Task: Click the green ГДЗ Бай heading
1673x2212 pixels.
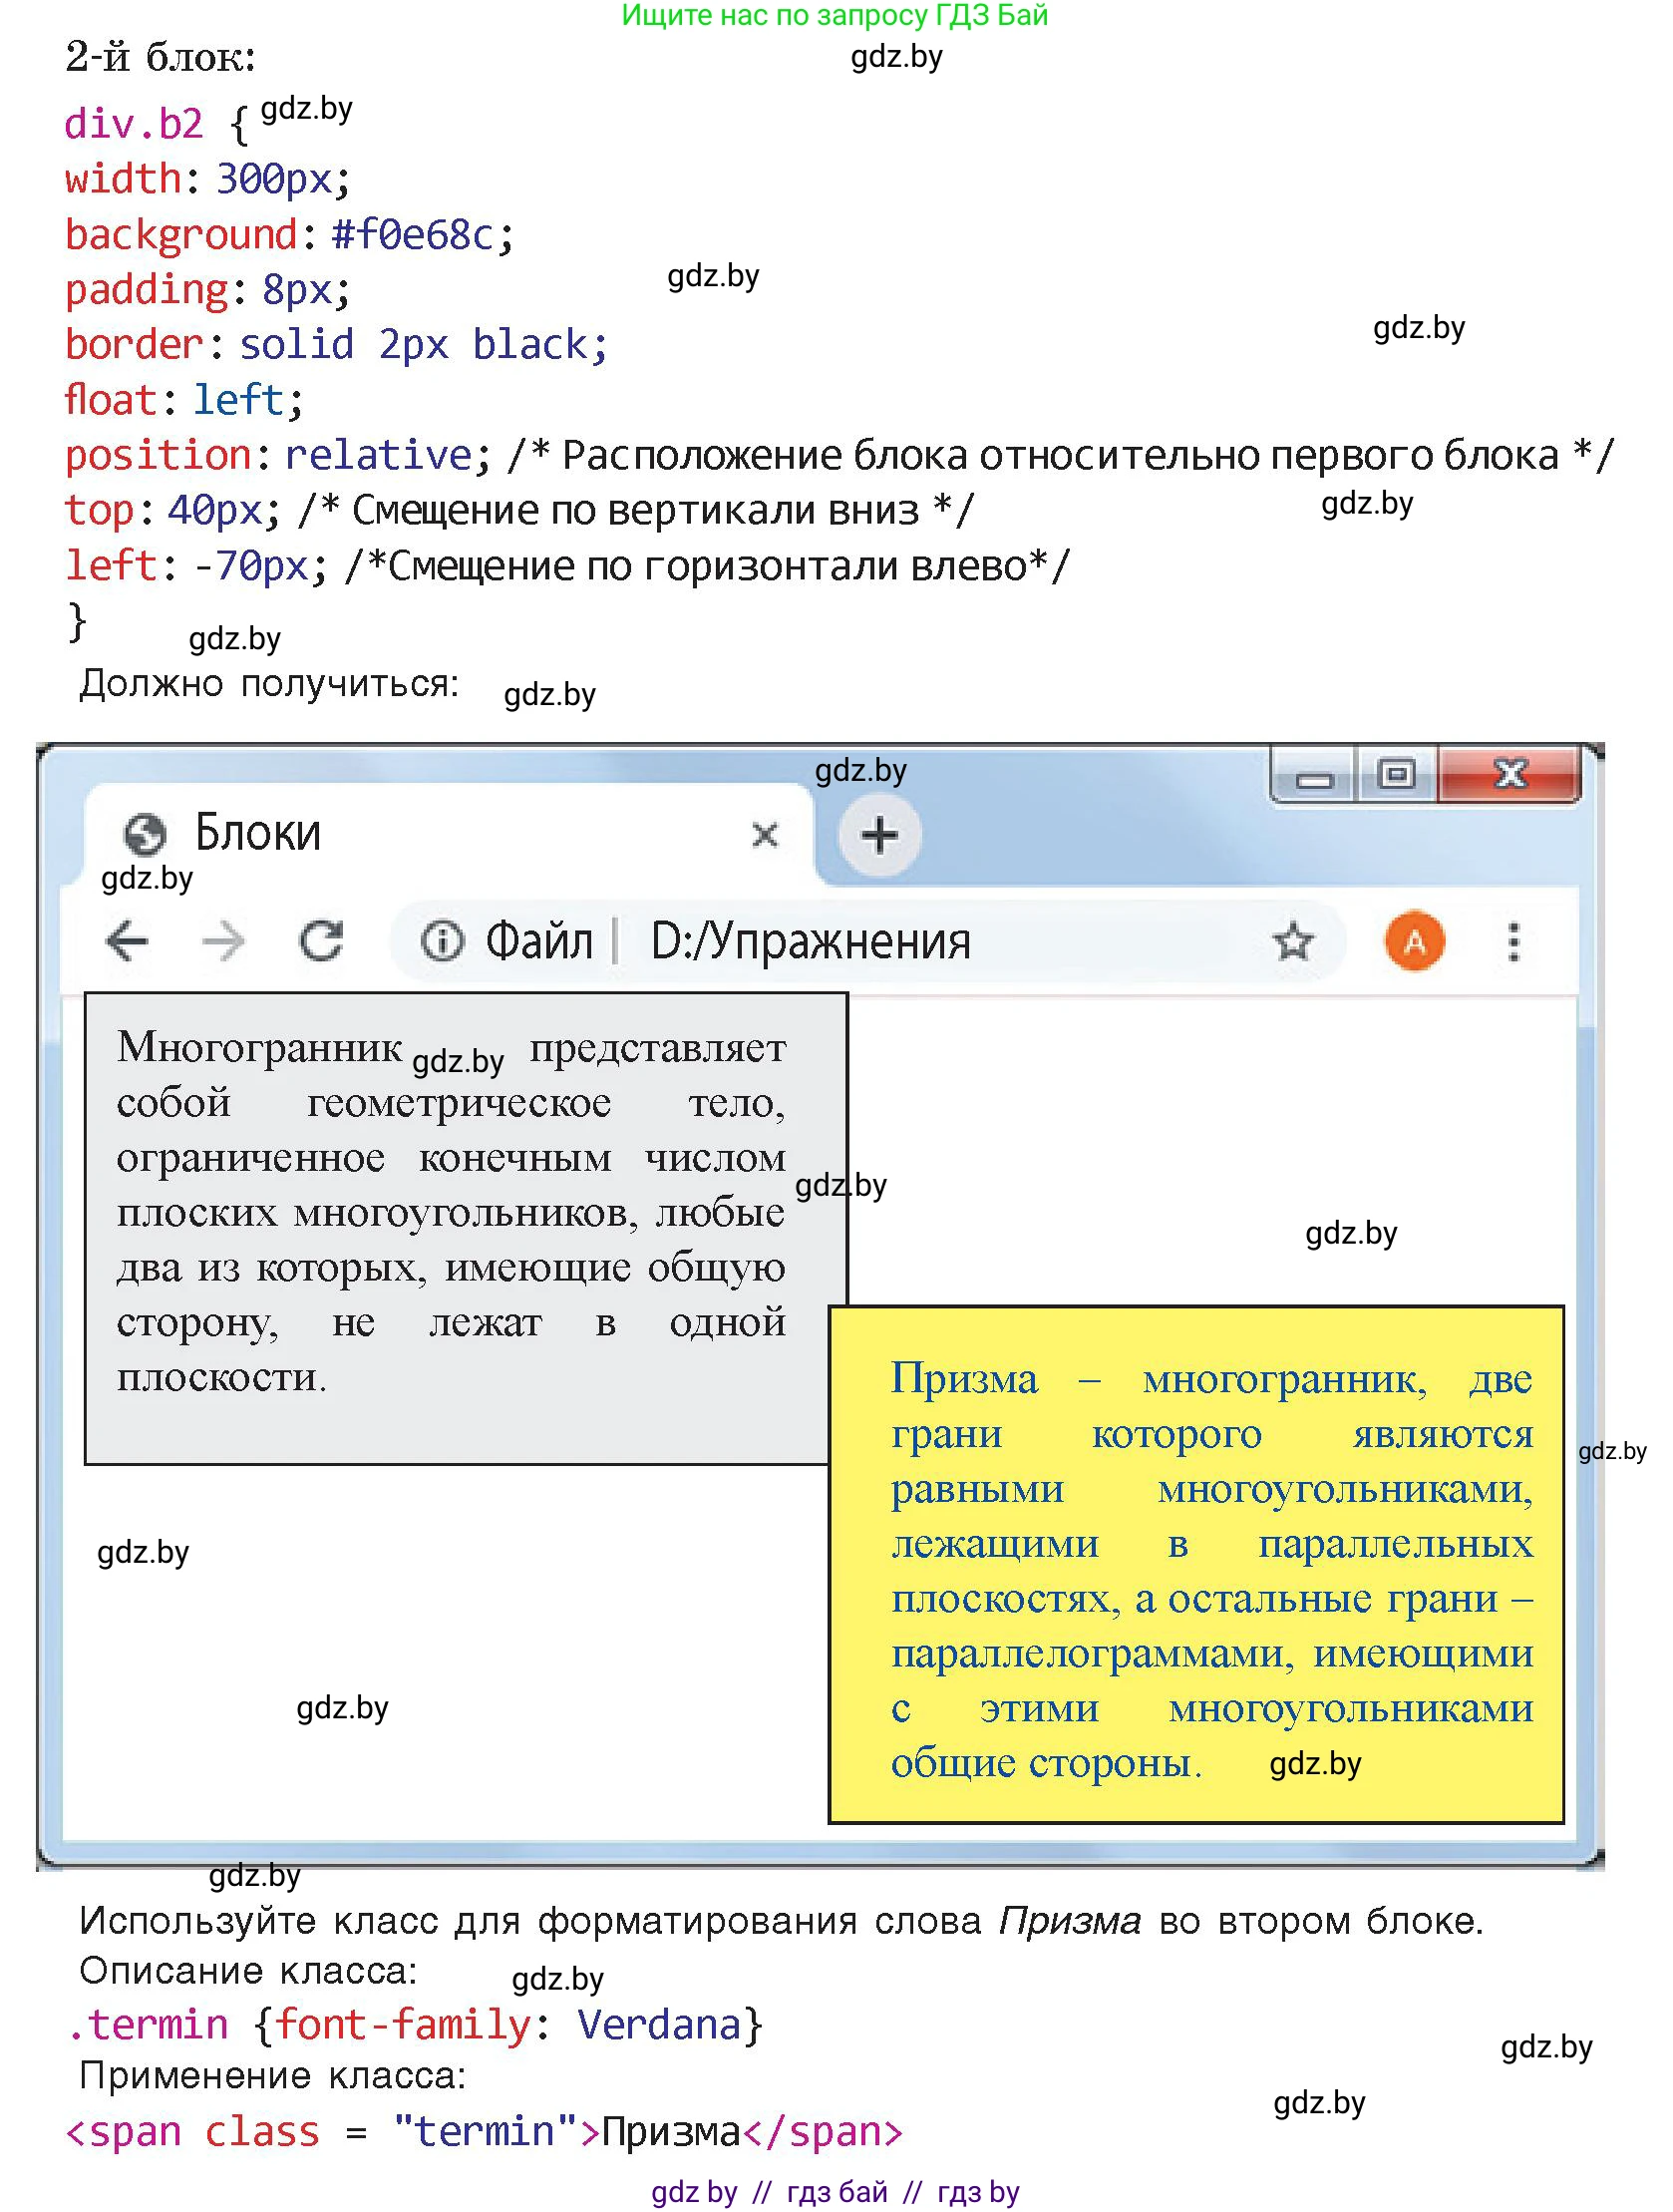Action: point(835,18)
